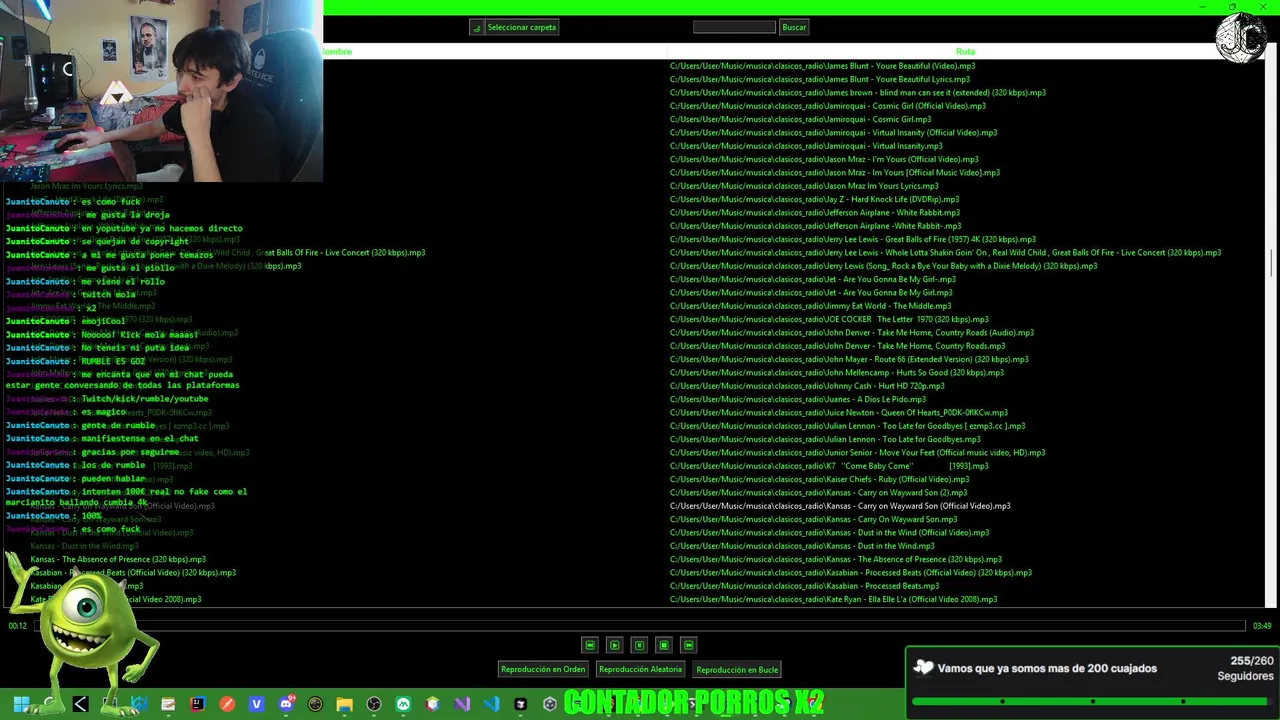Open the Windows Start menu
The image size is (1280, 720).
click(21, 704)
